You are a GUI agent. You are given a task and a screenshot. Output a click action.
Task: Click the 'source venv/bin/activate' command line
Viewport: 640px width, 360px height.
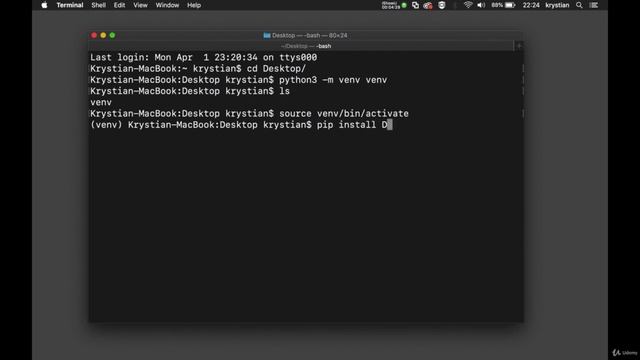point(249,113)
